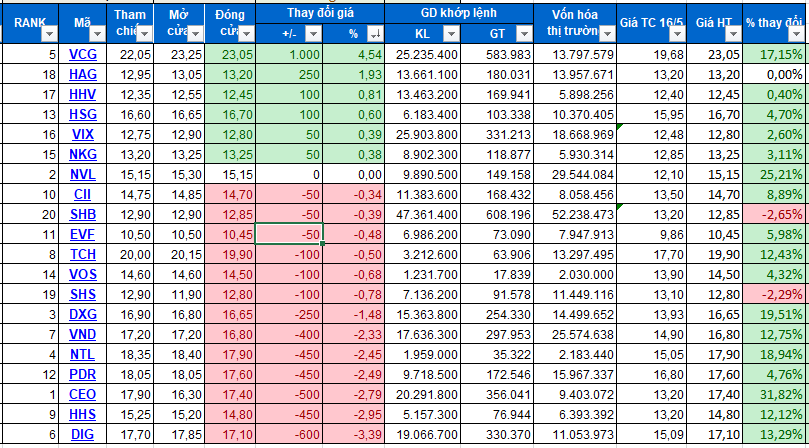Open the HAG stock link

coord(83,74)
